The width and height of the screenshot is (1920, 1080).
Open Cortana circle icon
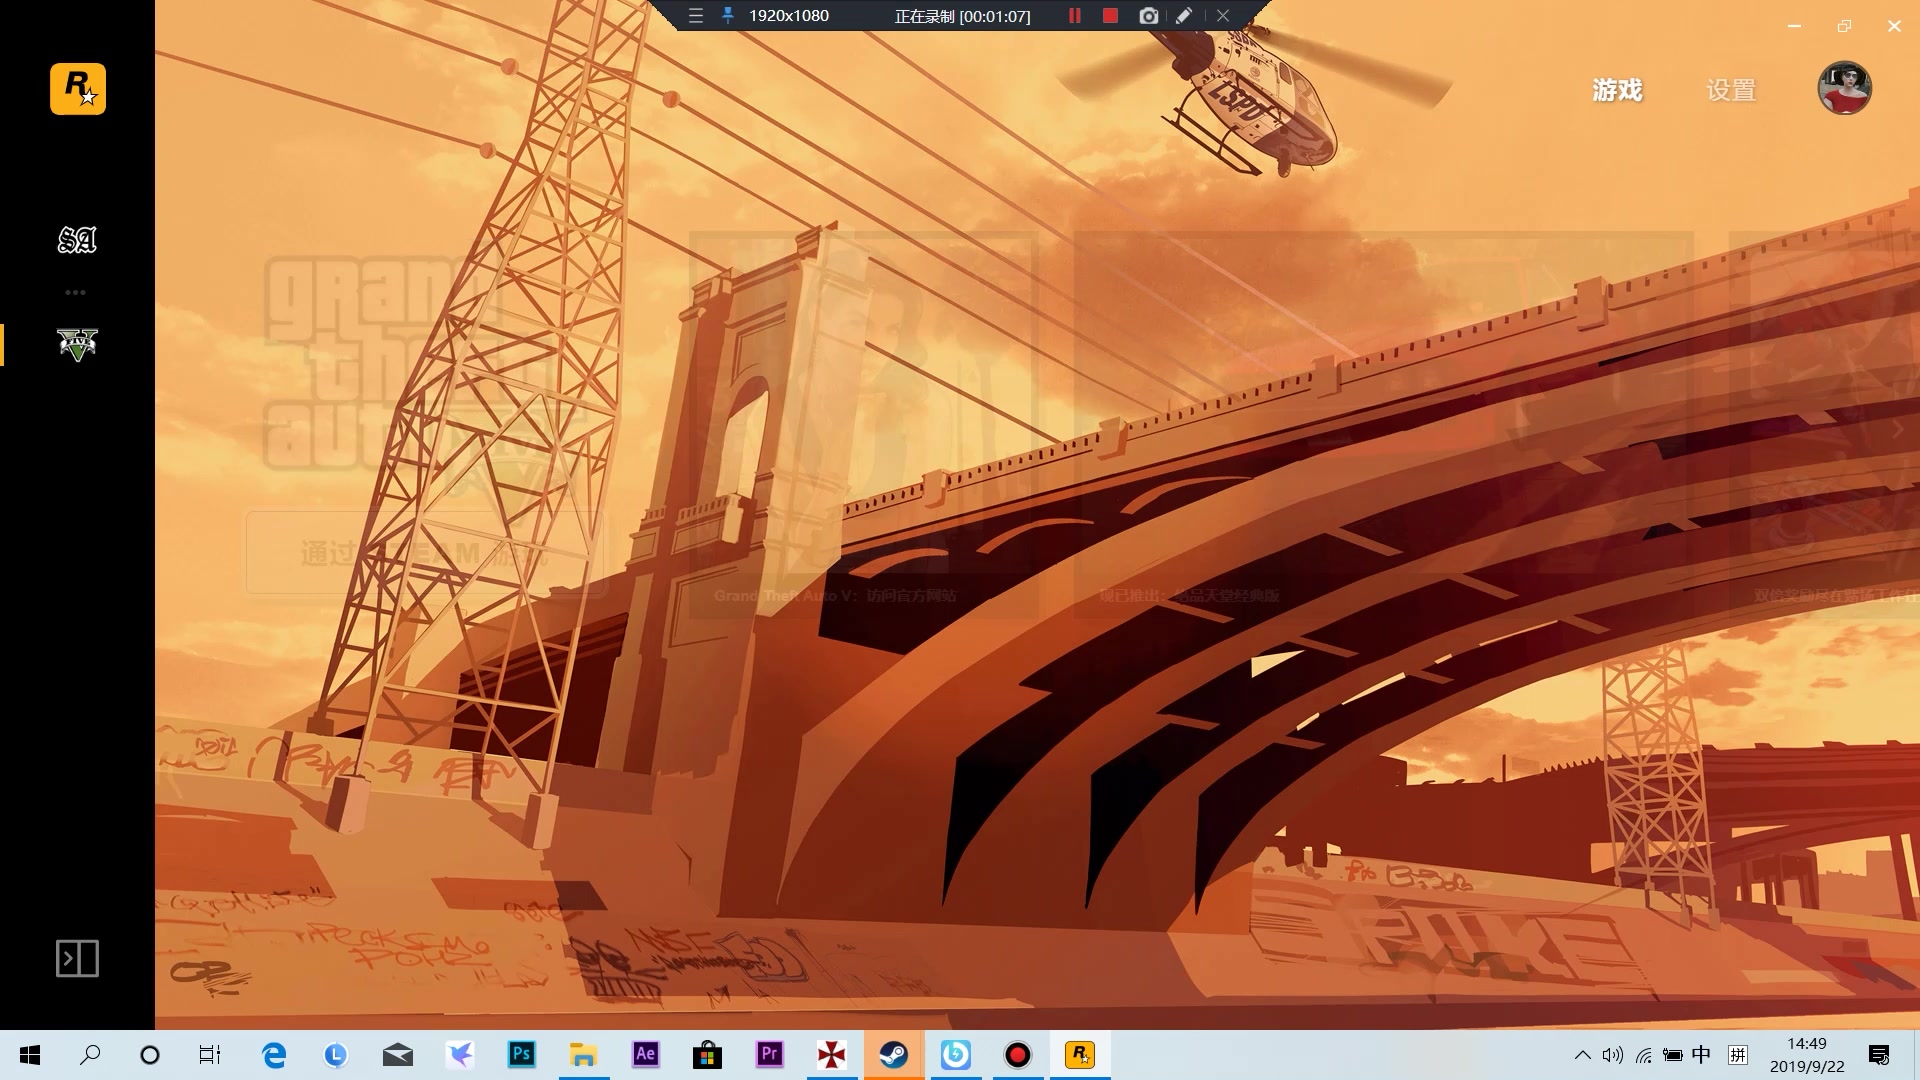(x=150, y=1055)
